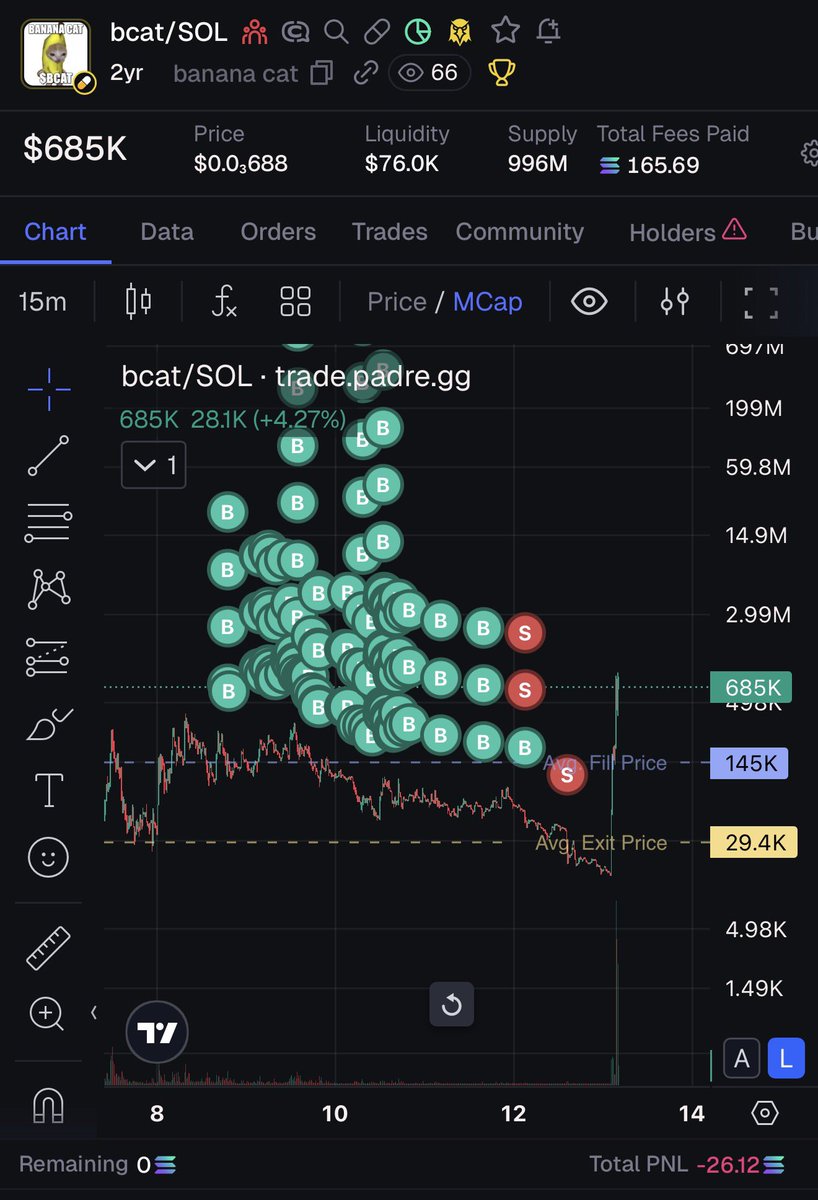Open the indicators fx menu
The height and width of the screenshot is (1200, 818).
coord(224,301)
